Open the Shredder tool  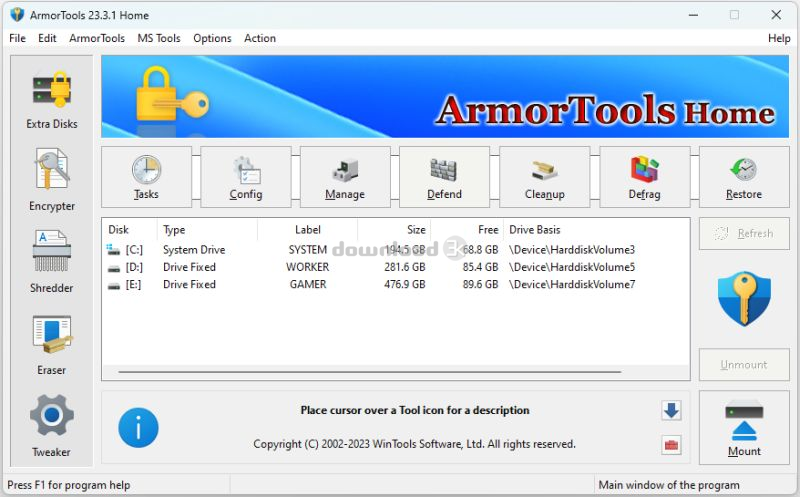(52, 261)
